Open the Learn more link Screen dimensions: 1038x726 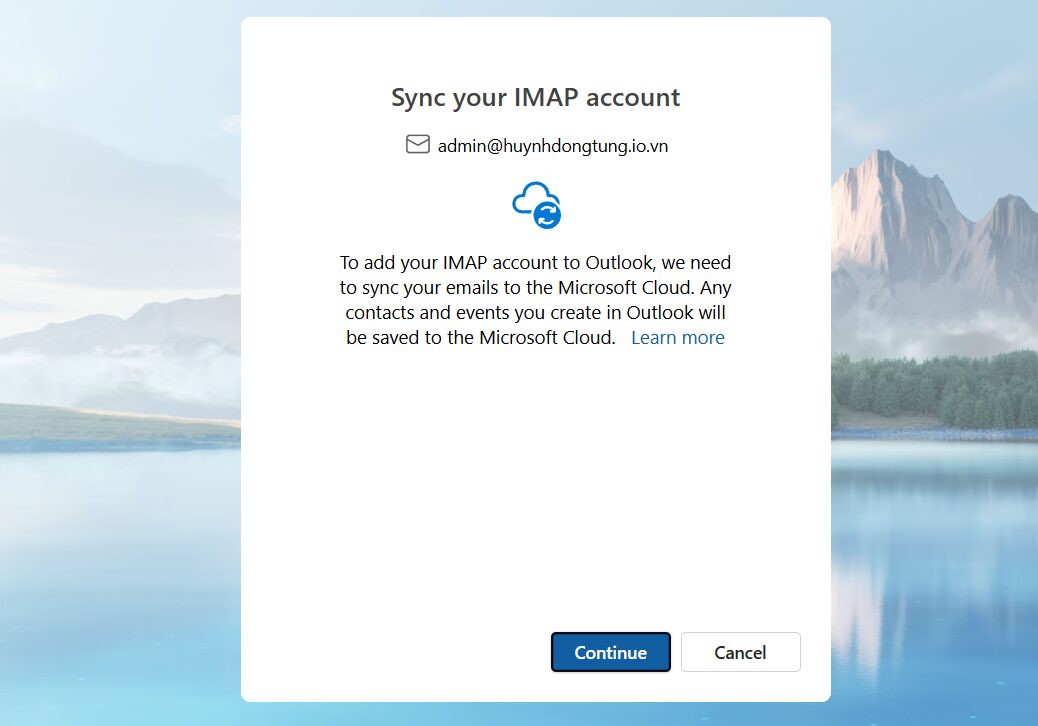(x=677, y=338)
